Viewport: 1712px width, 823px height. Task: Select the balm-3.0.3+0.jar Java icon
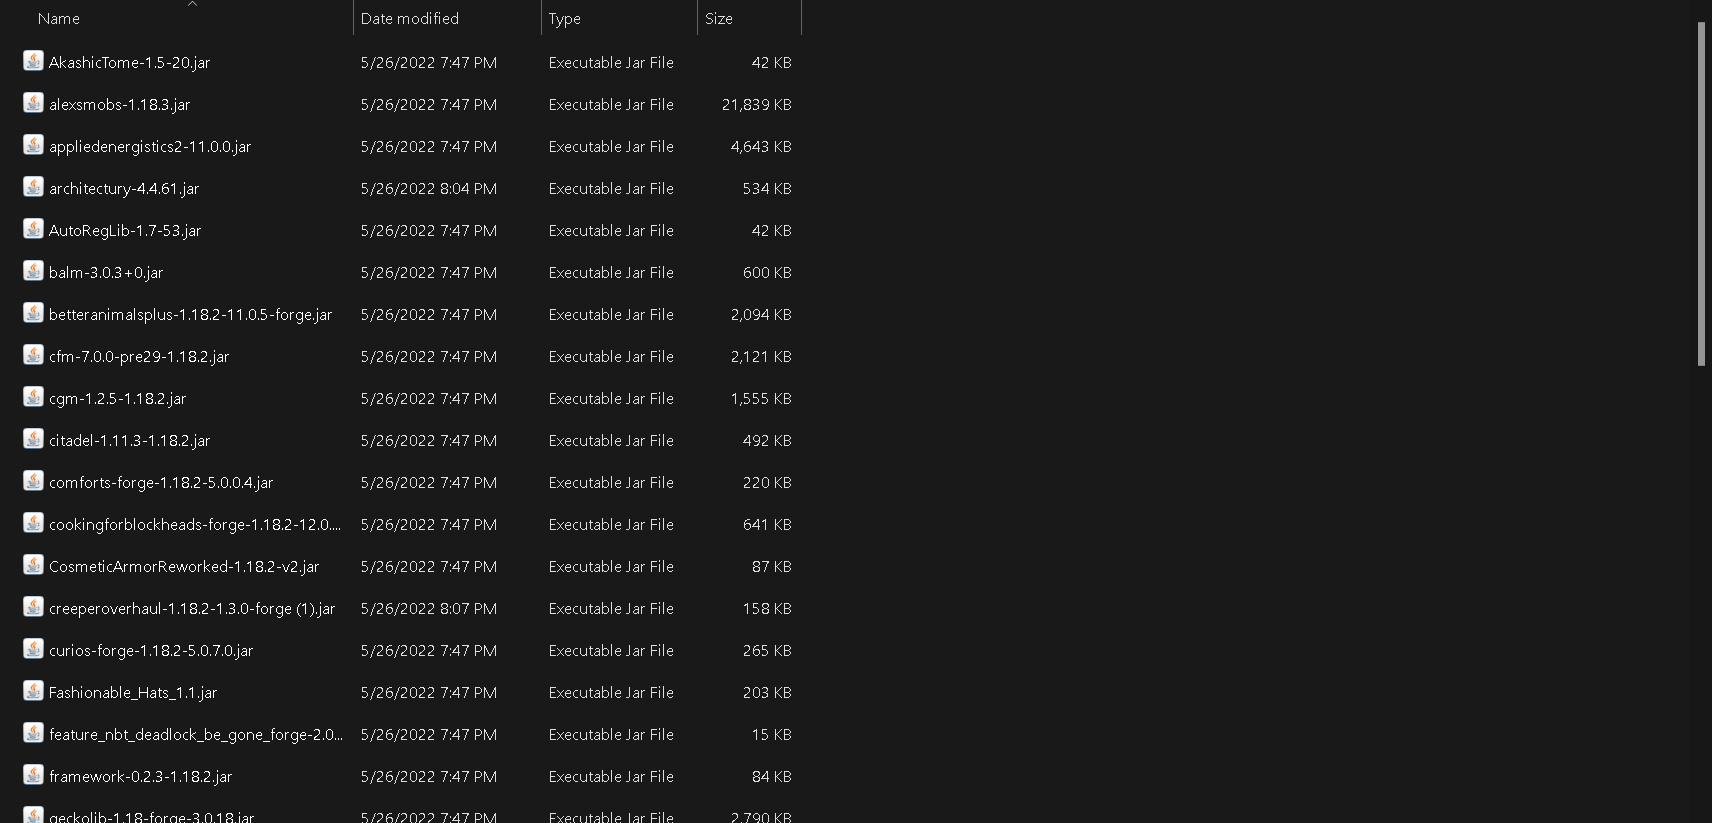(33, 271)
